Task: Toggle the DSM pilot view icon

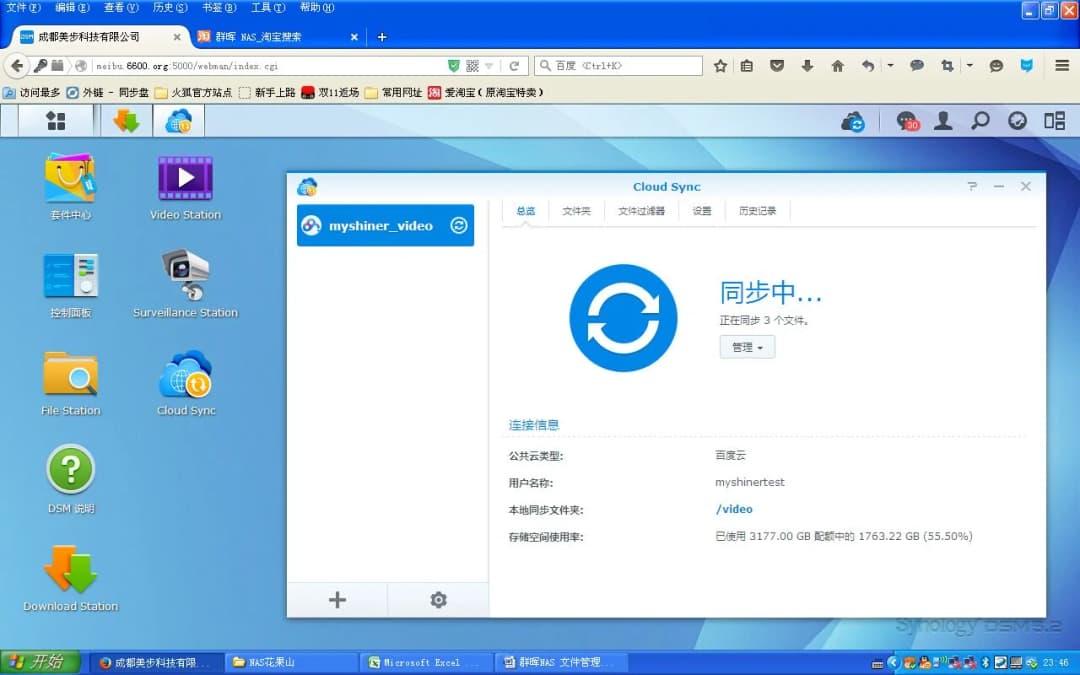Action: tap(1055, 121)
